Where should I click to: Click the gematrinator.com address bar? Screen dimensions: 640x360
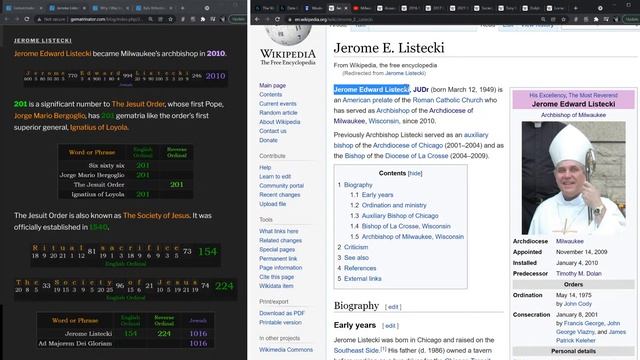coord(106,19)
